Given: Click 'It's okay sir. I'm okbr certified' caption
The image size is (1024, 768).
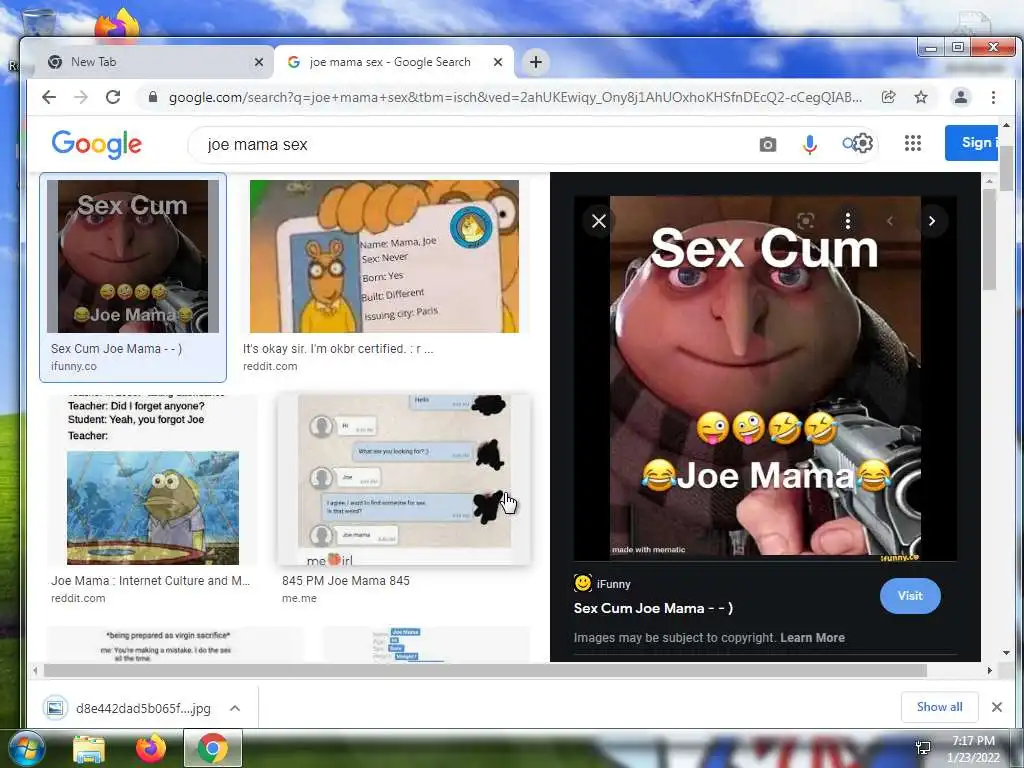Looking at the screenshot, I should [338, 349].
